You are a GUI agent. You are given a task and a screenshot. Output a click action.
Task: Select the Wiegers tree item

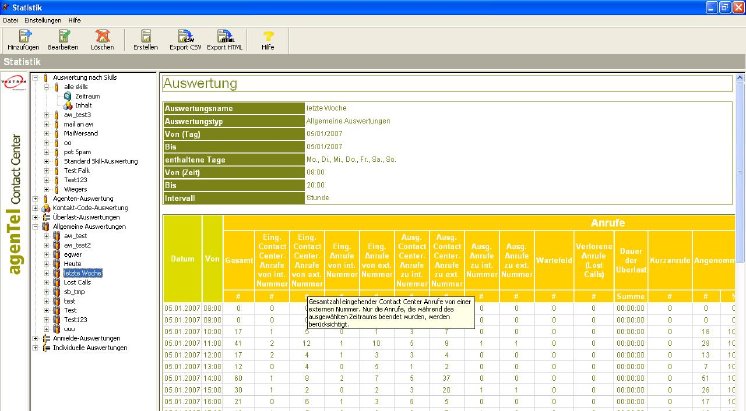click(75, 189)
